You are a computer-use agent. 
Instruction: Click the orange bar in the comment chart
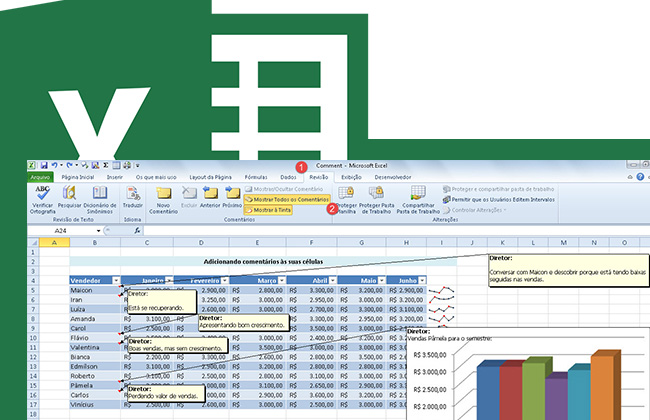tap(606, 386)
